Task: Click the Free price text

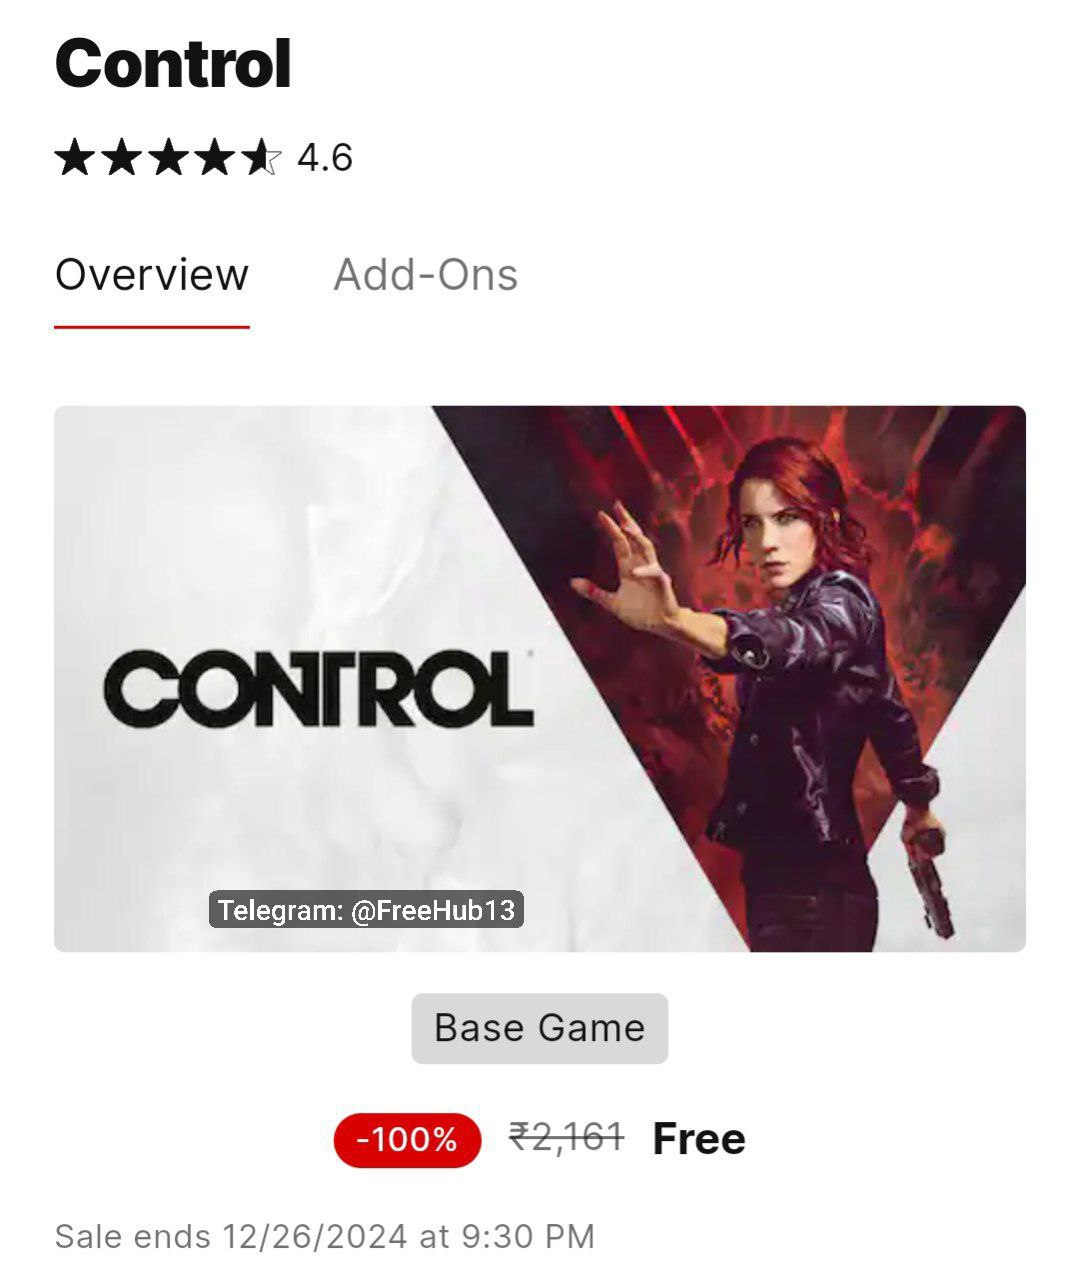Action: (699, 1139)
